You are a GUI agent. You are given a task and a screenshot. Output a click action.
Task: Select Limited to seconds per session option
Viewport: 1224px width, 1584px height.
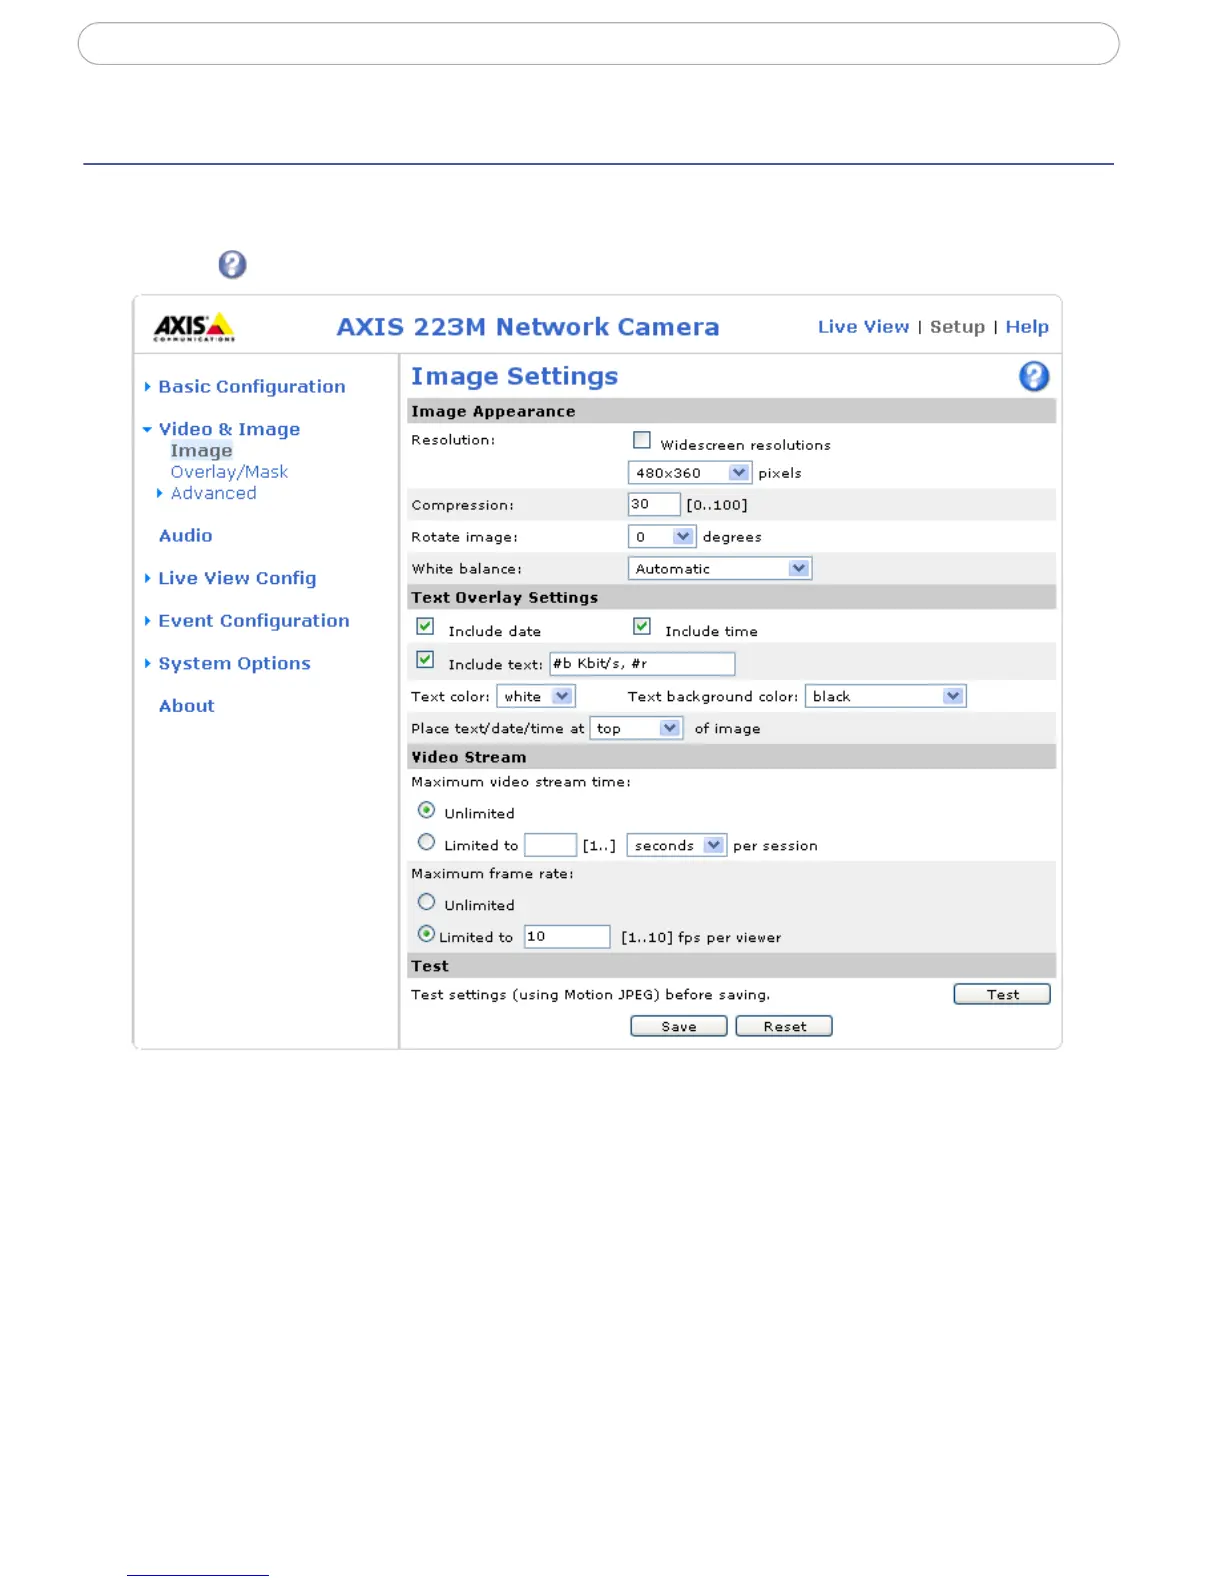pyautogui.click(x=426, y=842)
